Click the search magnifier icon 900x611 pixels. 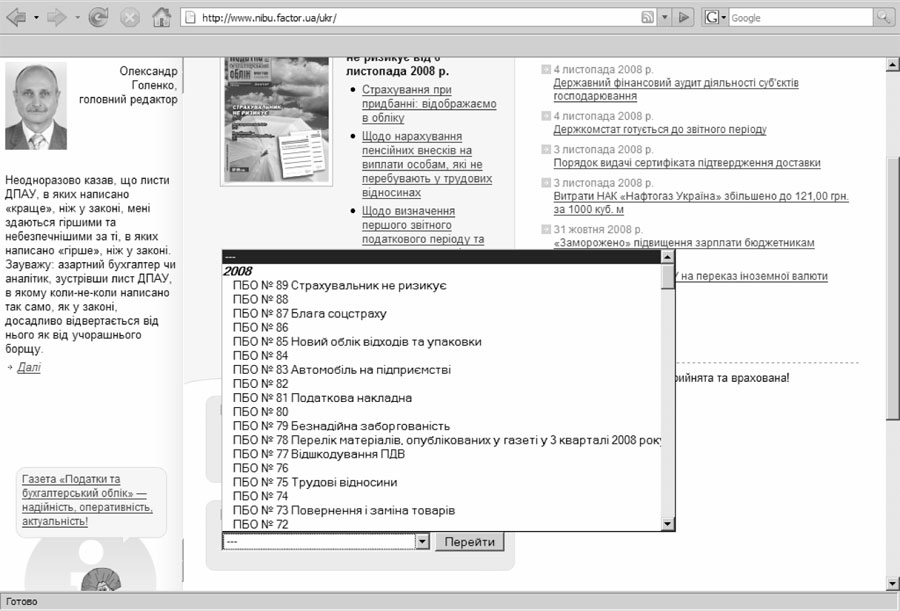pyautogui.click(x=884, y=18)
